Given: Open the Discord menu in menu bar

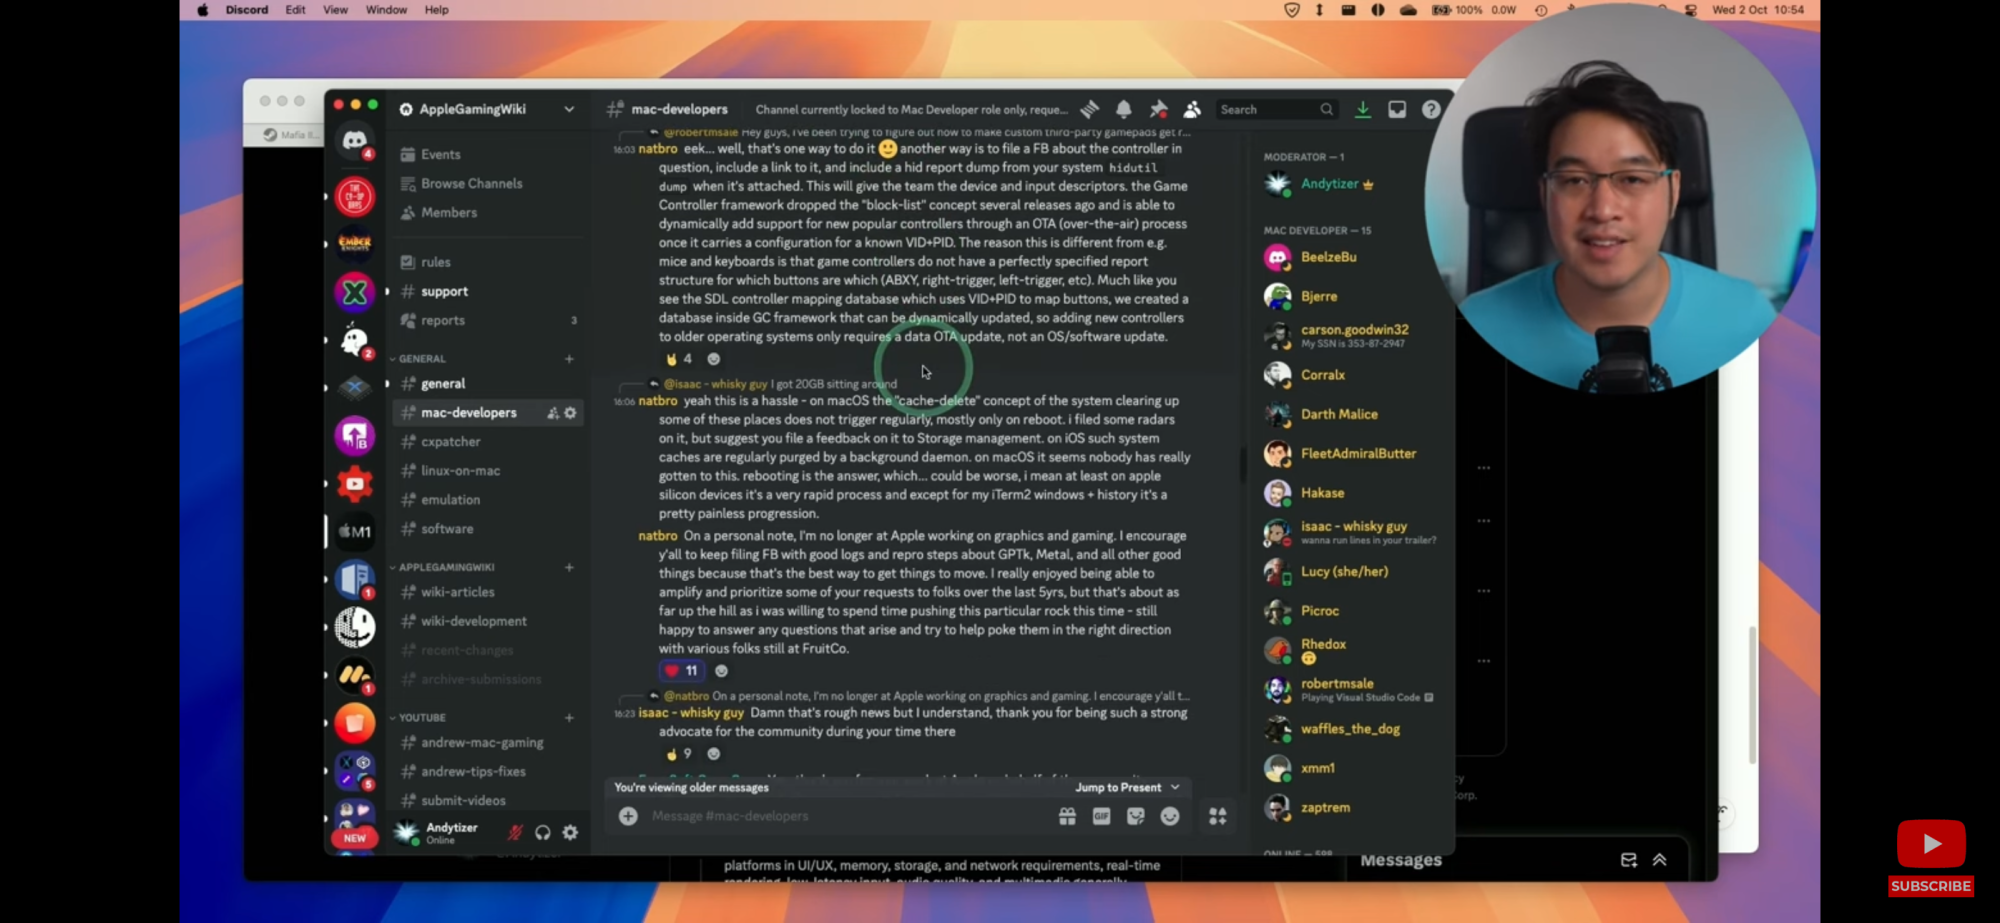Looking at the screenshot, I should pos(247,10).
